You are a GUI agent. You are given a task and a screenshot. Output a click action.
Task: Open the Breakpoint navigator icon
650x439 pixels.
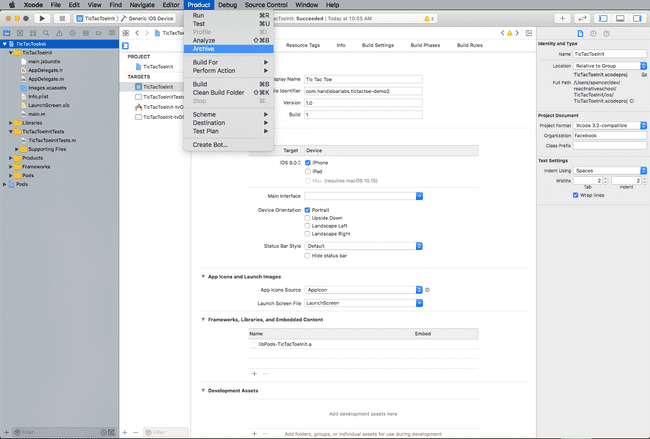[x=99, y=33]
